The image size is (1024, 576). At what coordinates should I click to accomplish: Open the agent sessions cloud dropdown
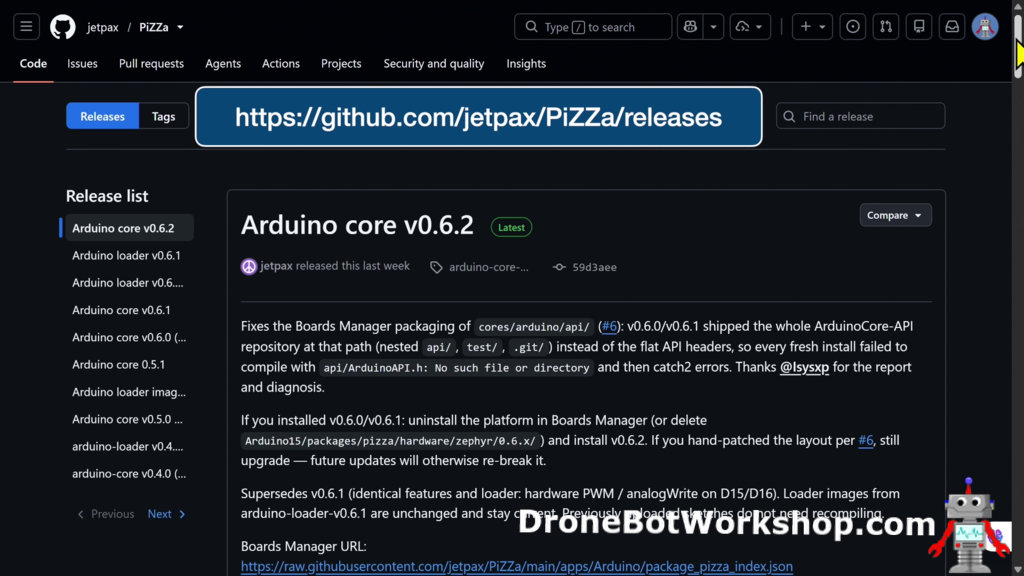point(750,27)
